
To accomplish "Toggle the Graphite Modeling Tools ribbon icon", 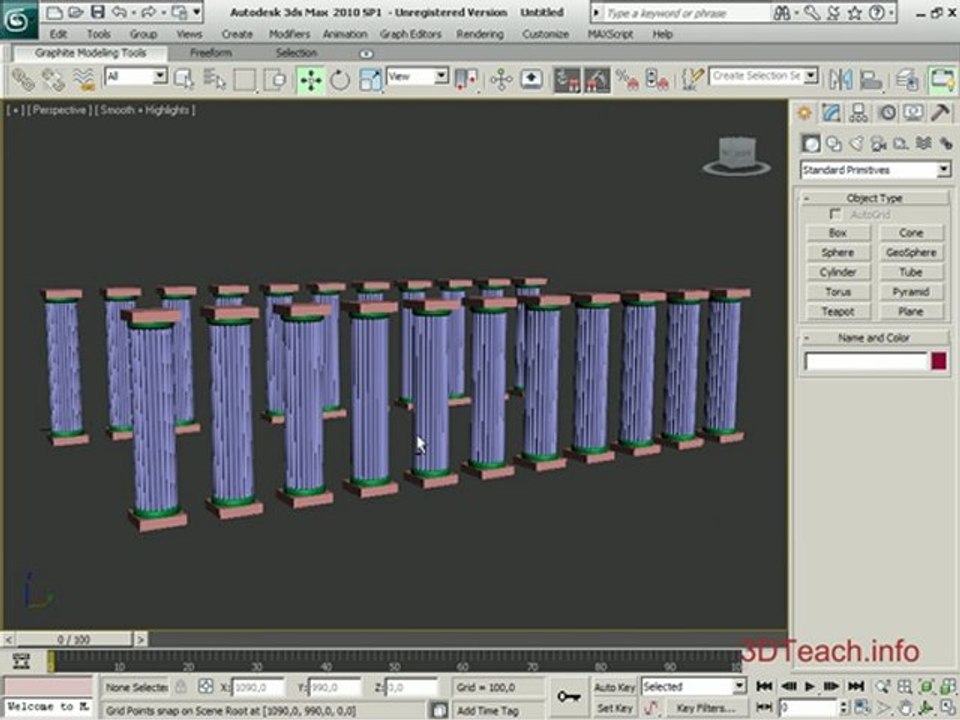I will pos(942,80).
